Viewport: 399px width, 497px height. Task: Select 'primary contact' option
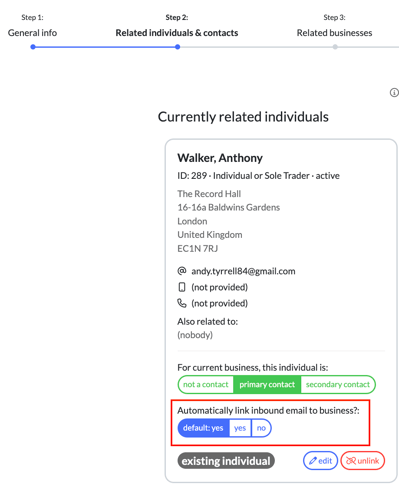pos(267,384)
